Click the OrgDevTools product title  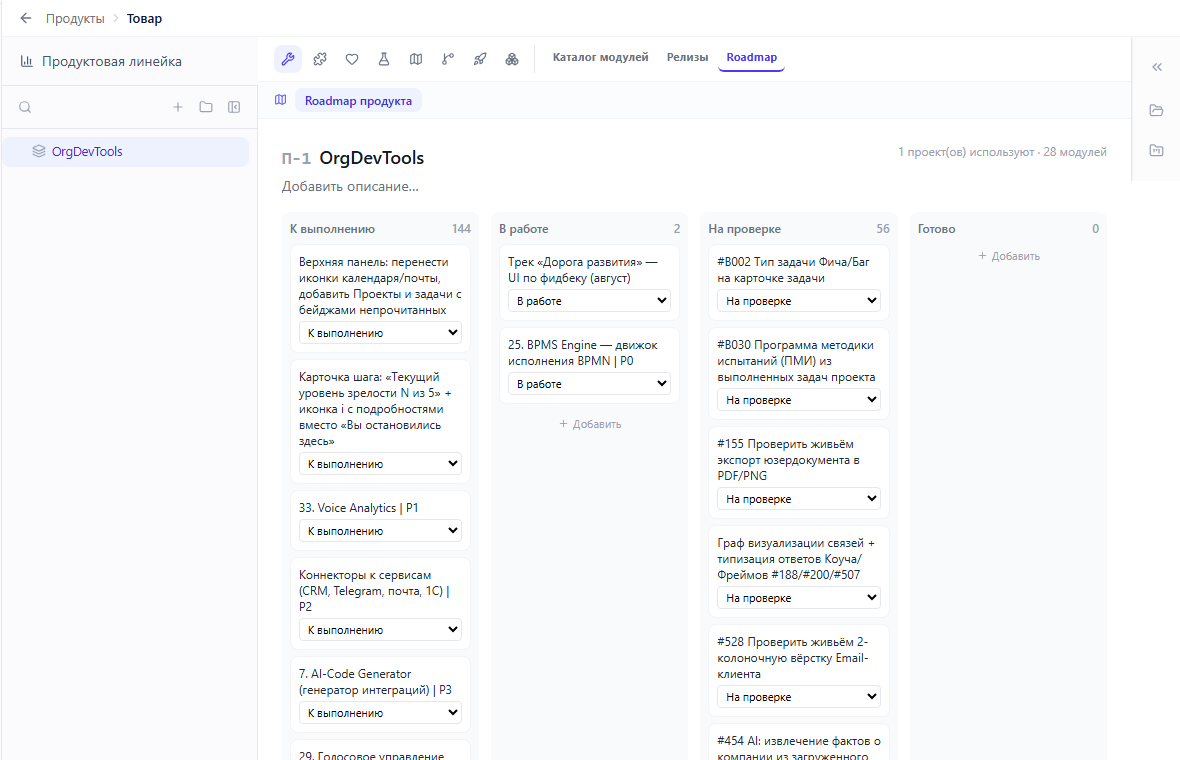372,157
